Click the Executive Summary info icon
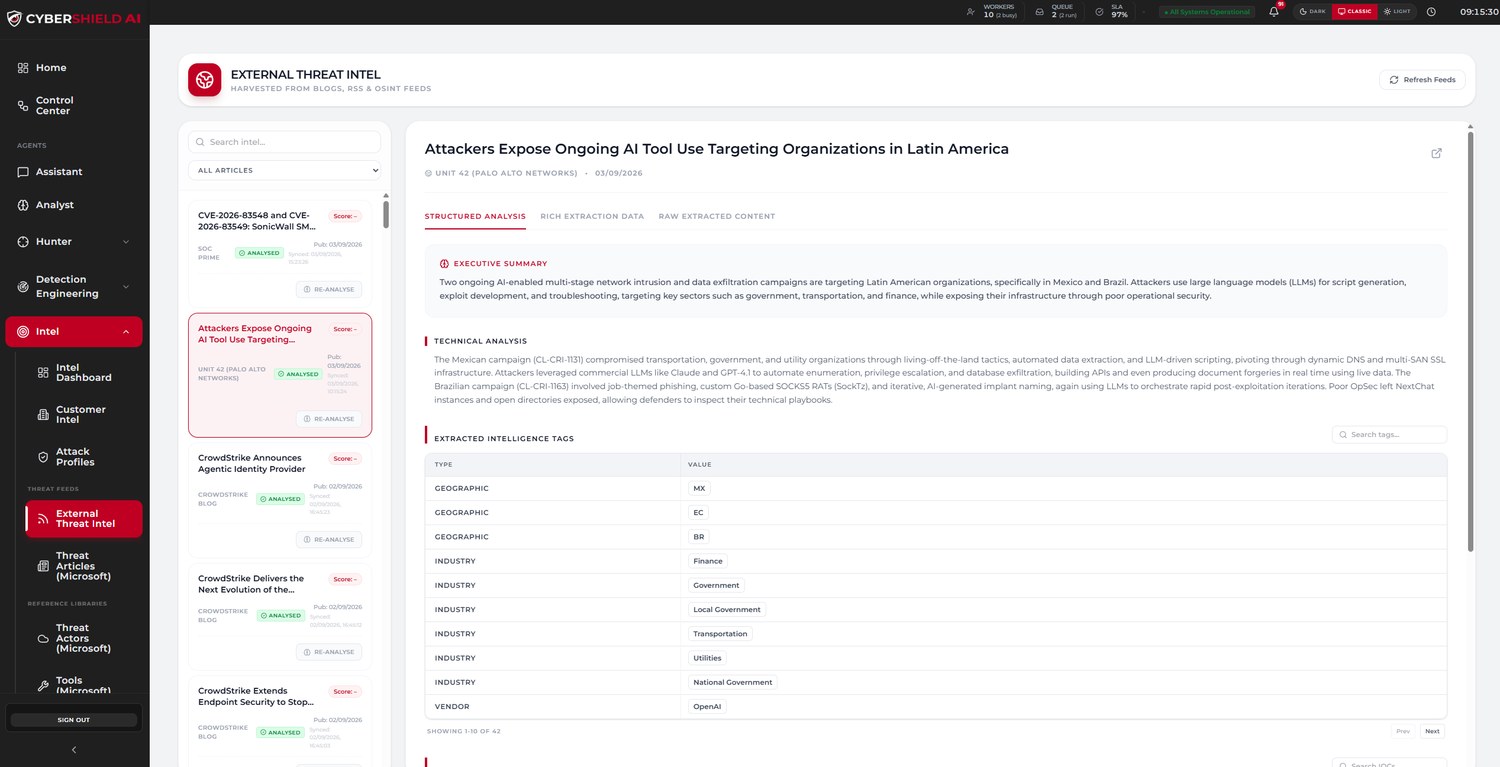 (444, 264)
